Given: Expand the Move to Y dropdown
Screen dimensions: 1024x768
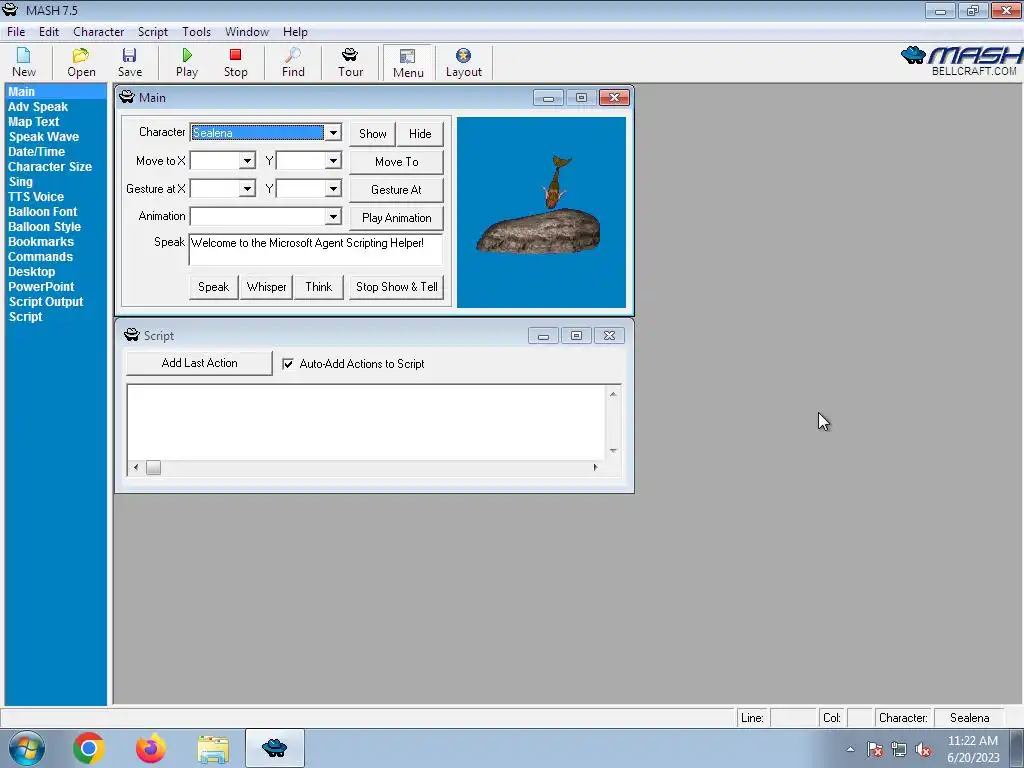Looking at the screenshot, I should [x=333, y=161].
